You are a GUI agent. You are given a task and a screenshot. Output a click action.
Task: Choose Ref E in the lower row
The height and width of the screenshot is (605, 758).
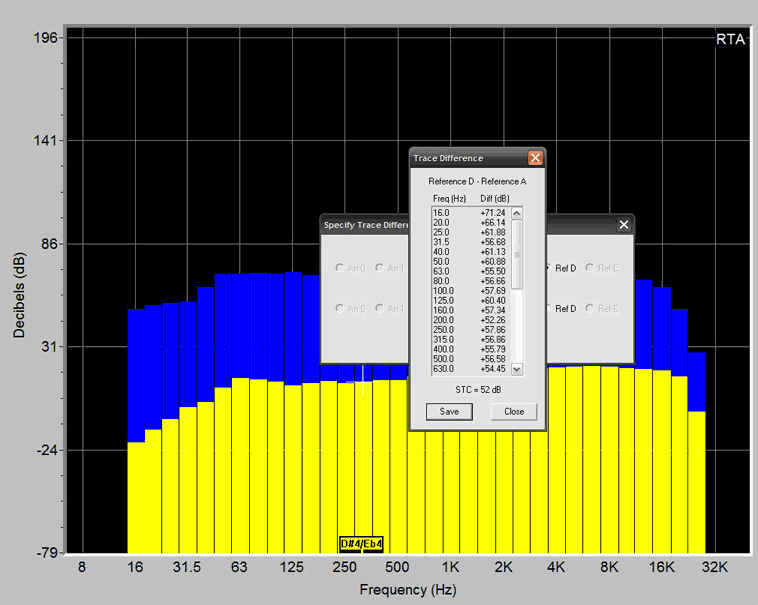pos(590,309)
